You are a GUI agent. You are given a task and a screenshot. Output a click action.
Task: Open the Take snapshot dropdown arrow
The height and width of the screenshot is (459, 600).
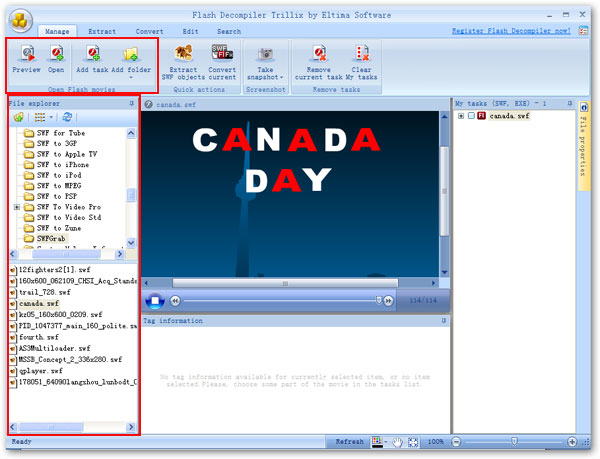[281, 77]
